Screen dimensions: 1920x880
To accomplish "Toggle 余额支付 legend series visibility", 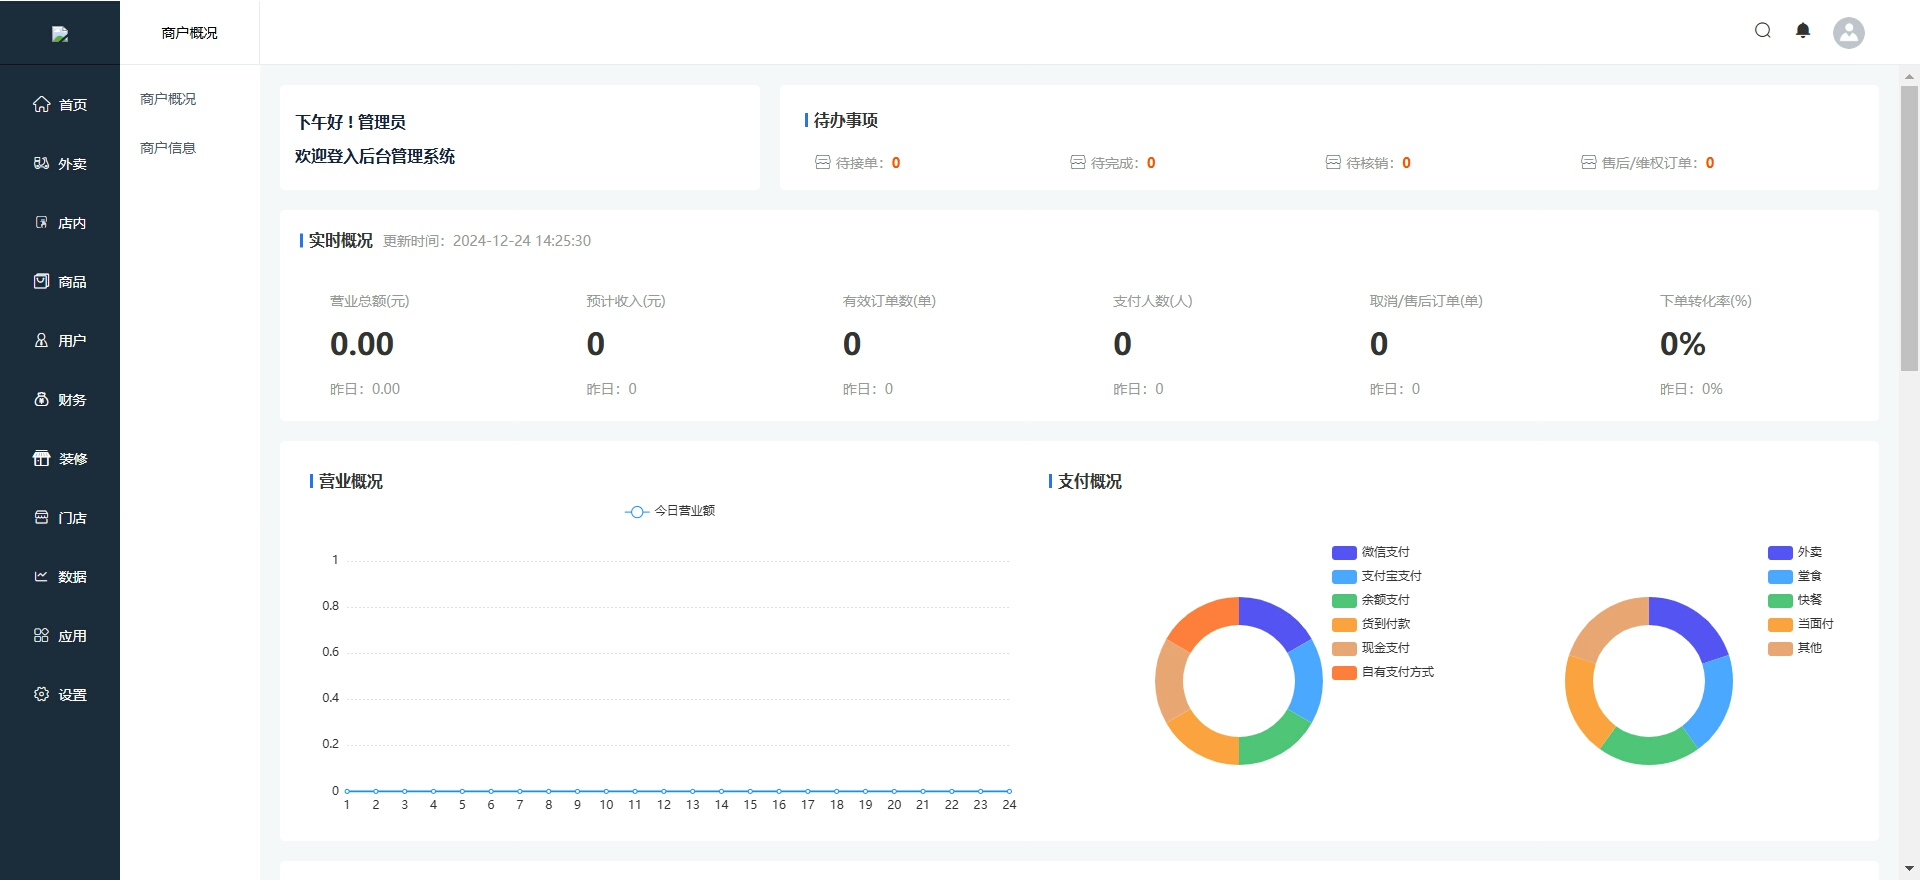I will 1371,600.
